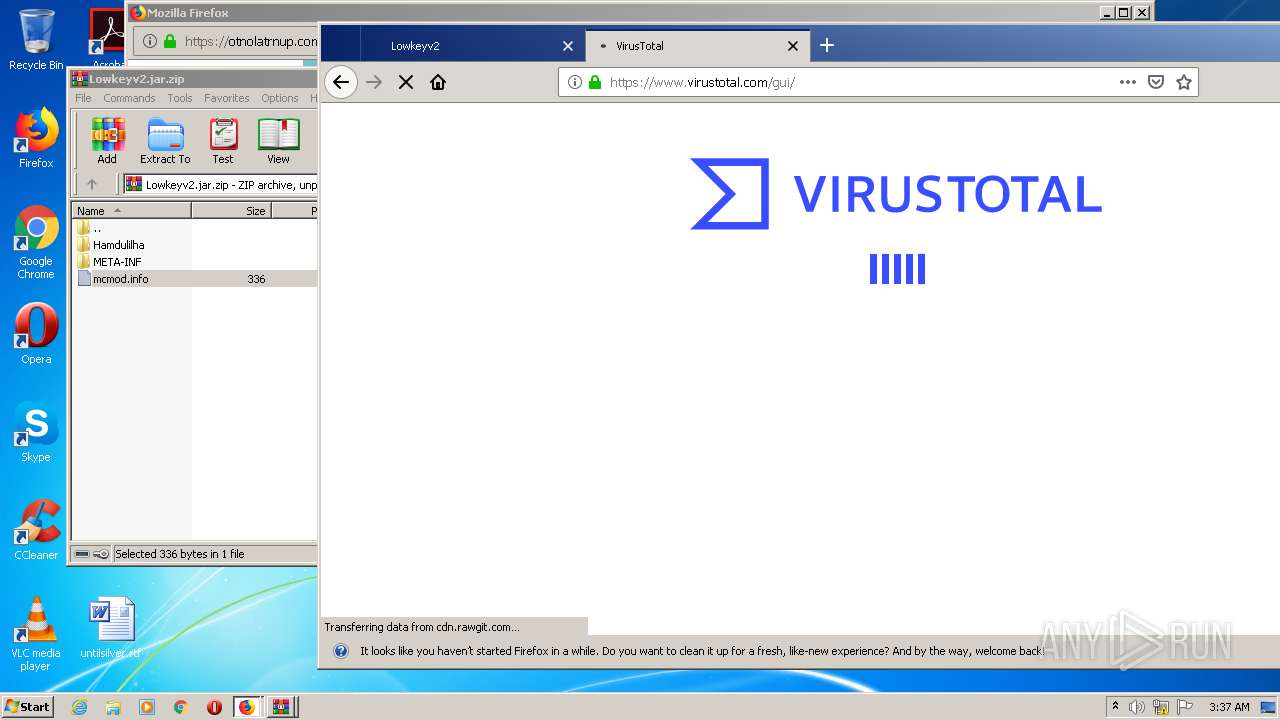Open Windows Media Player from the taskbar
Viewport: 1280px width, 720px height.
[x=147, y=707]
